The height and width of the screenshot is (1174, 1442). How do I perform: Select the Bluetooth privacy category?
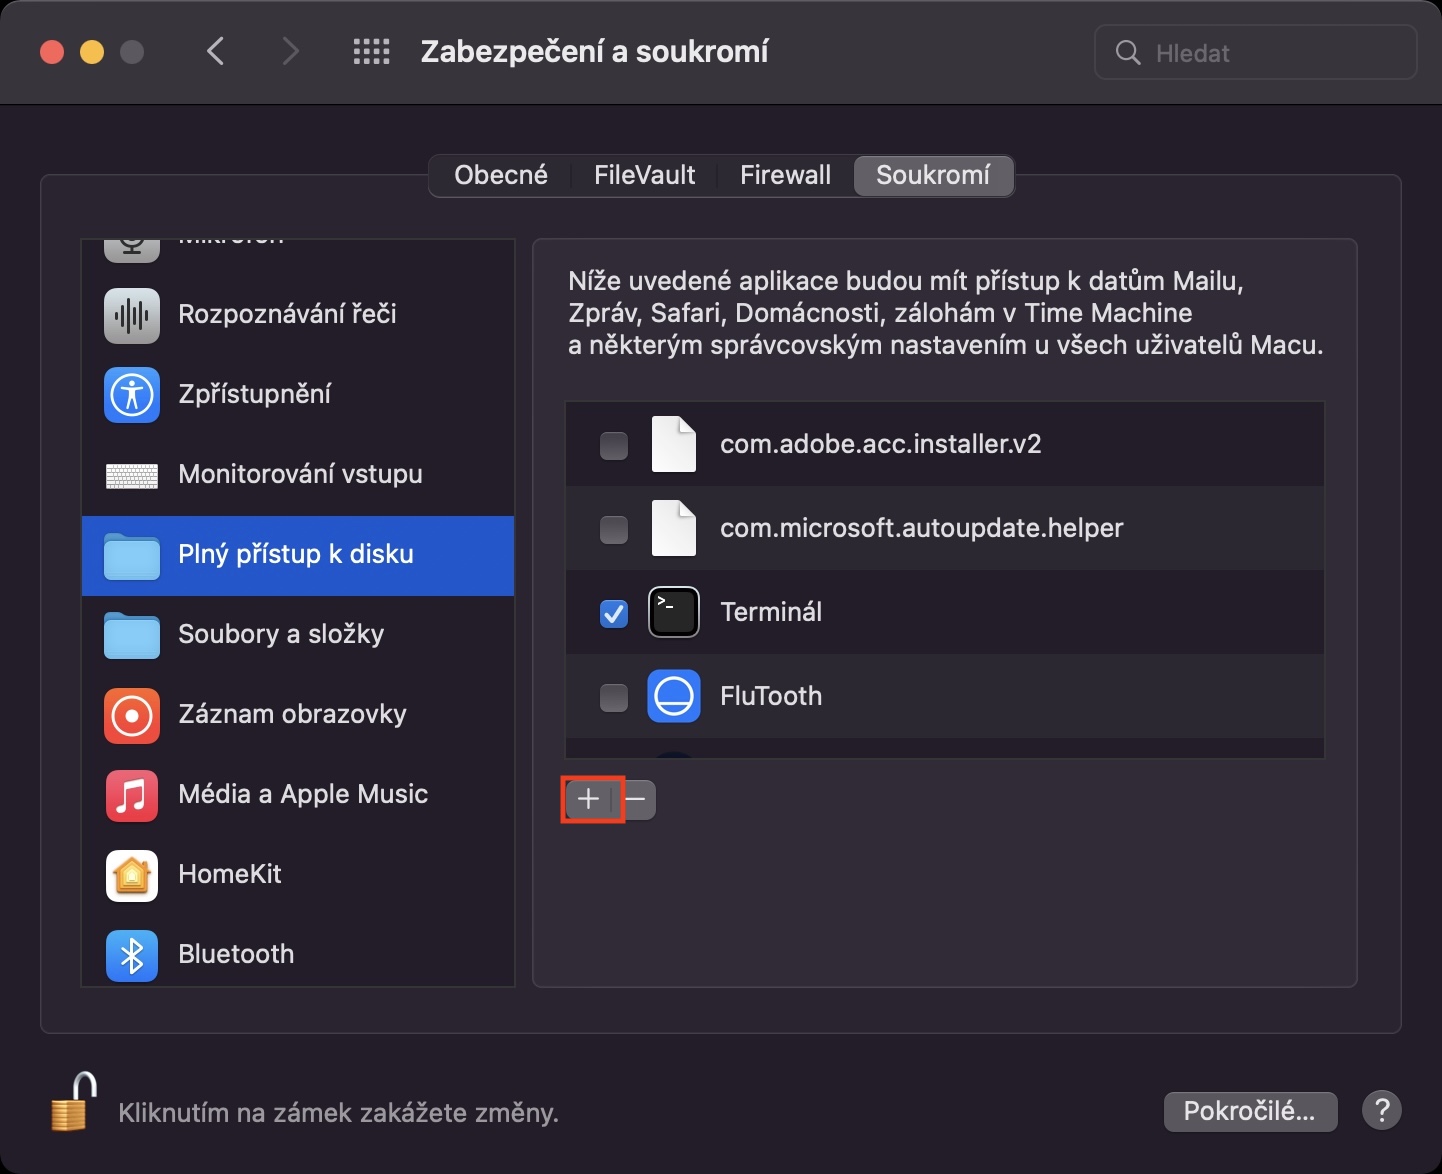(x=236, y=954)
